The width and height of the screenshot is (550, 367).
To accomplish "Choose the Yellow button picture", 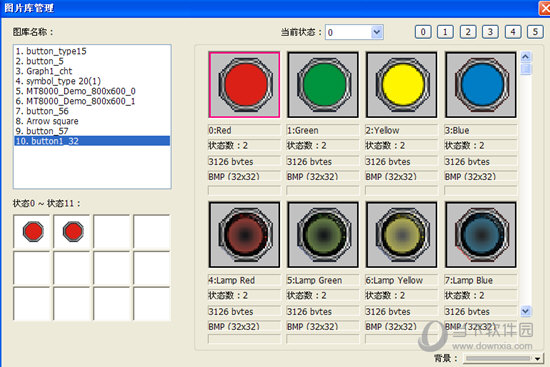I will (401, 85).
